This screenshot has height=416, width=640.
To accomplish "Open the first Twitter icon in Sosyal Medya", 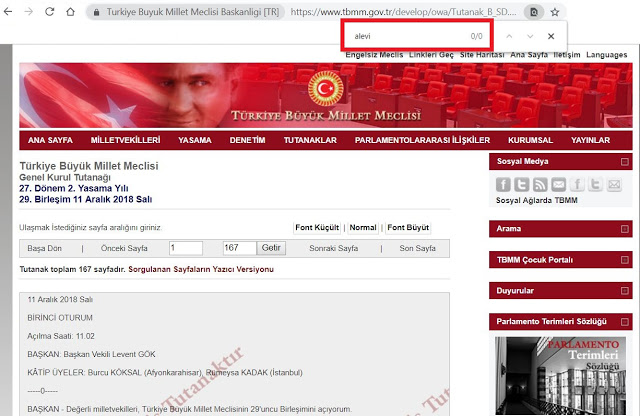I will click(x=521, y=185).
